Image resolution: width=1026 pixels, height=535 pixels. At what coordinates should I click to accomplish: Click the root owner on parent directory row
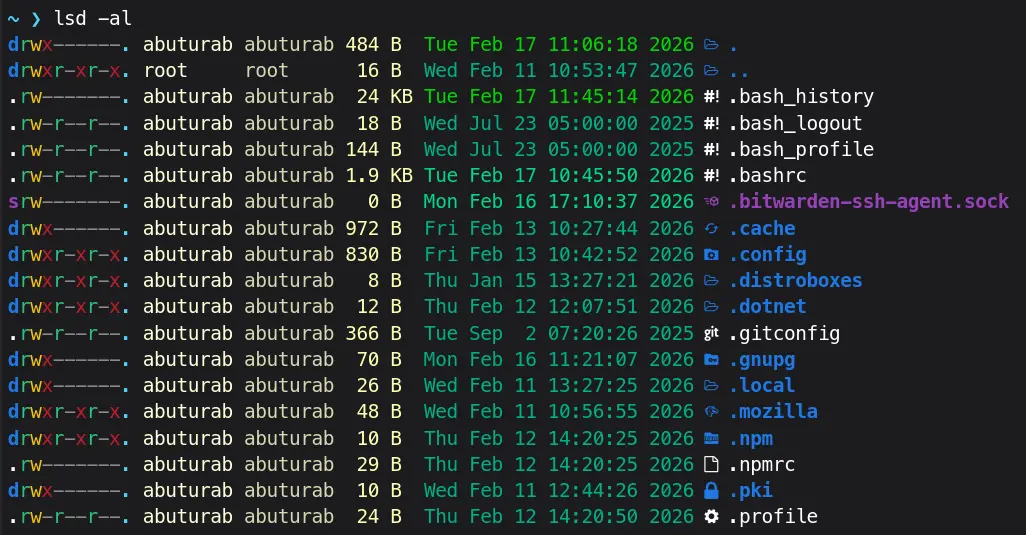pos(173,71)
